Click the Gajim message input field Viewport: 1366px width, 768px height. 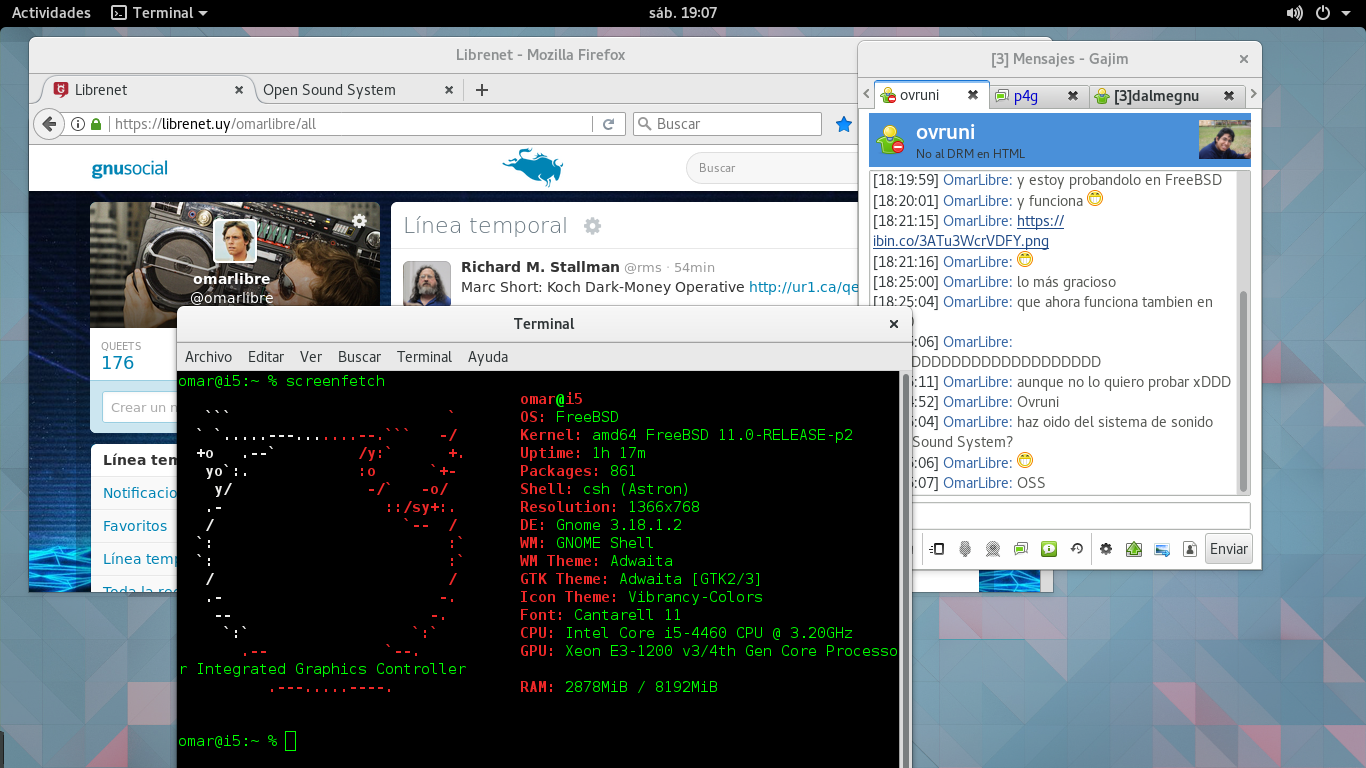(x=1081, y=516)
